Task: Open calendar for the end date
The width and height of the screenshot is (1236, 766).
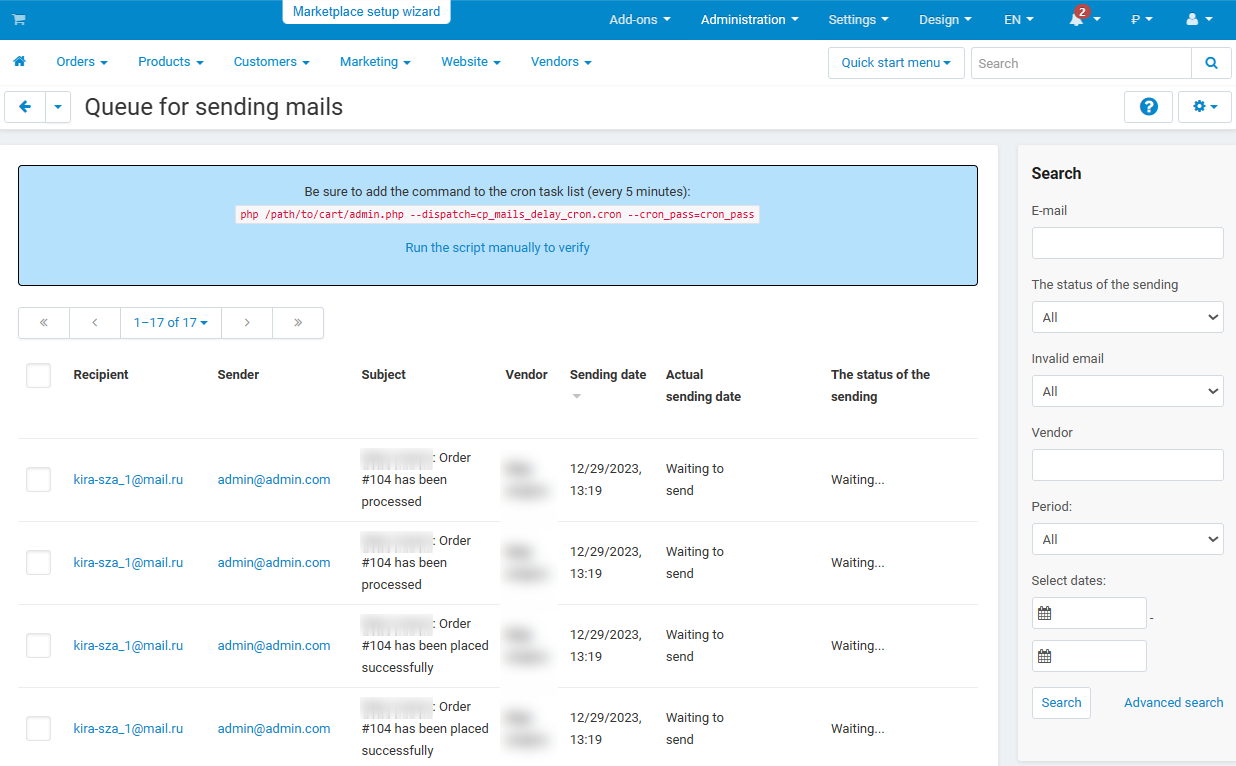Action: 1045,656
